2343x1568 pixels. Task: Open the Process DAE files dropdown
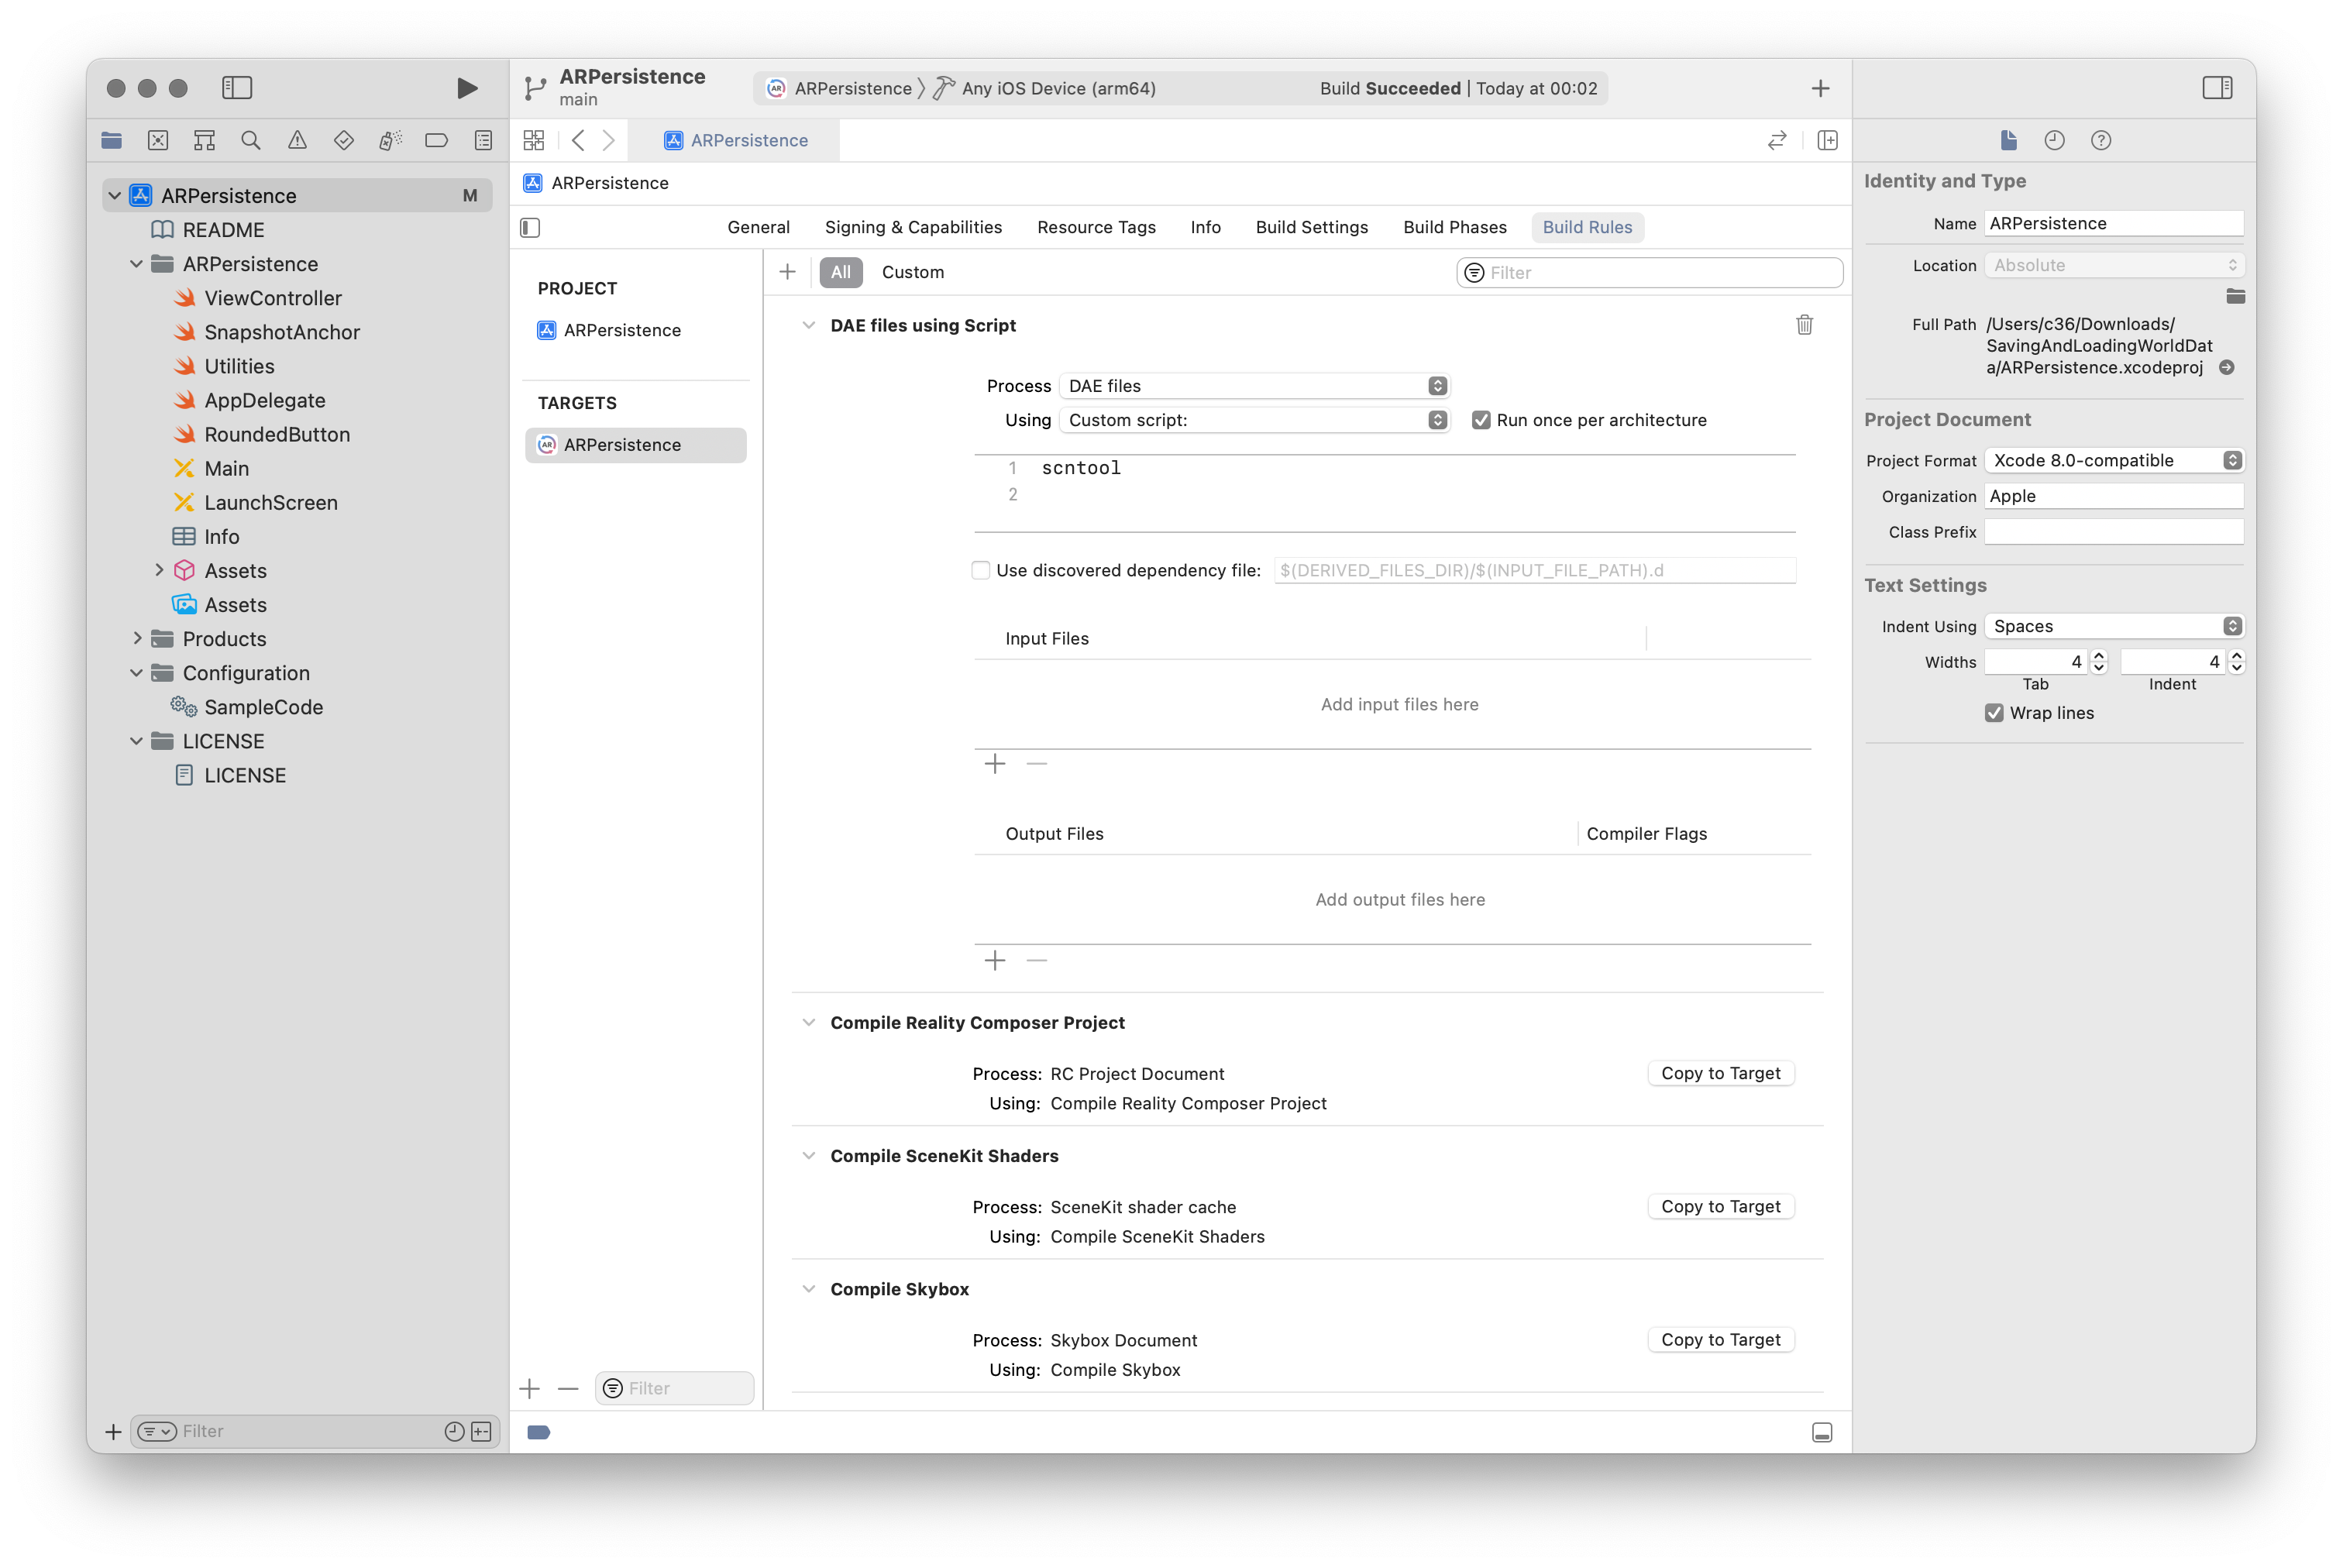tap(1254, 386)
